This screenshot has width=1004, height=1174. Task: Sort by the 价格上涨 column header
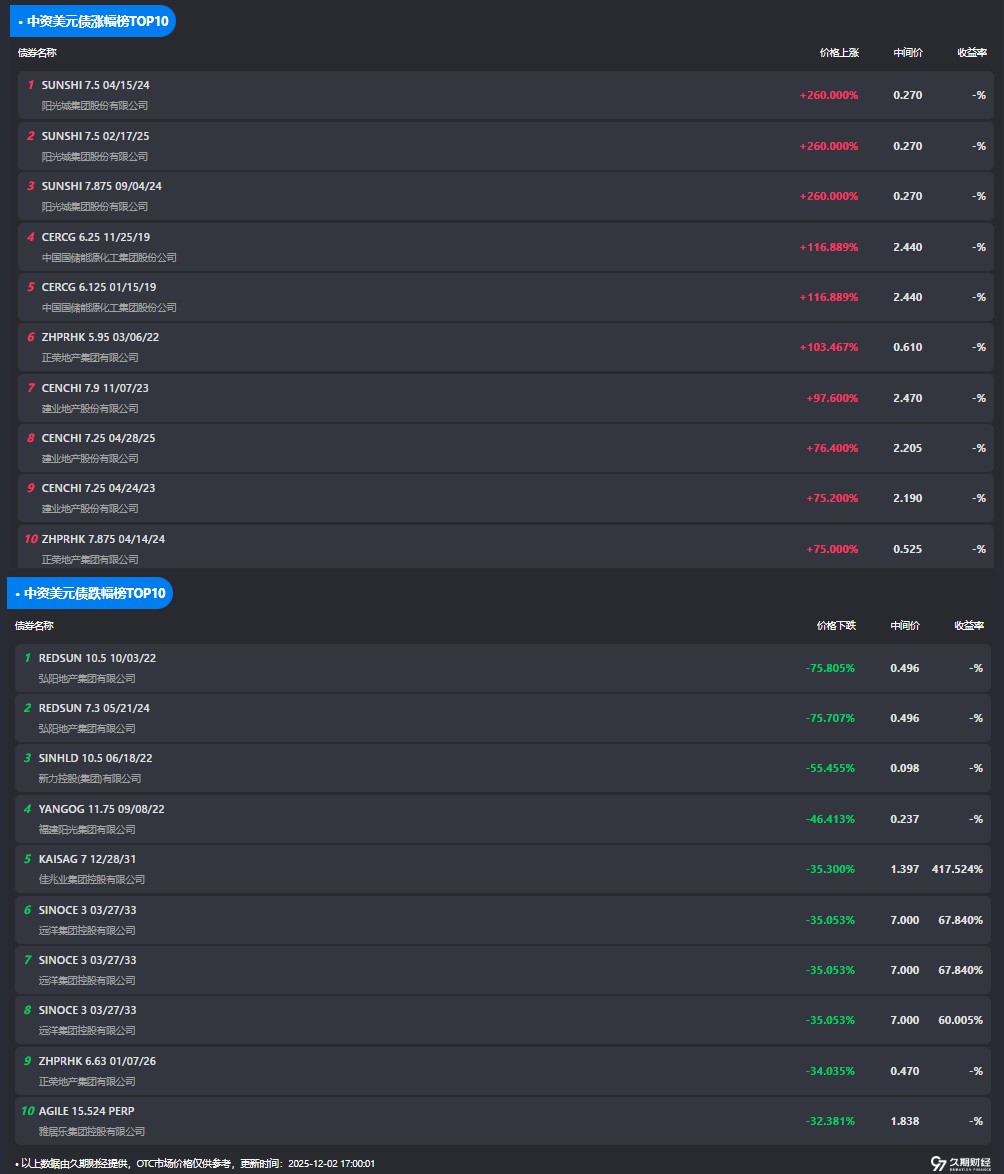(838, 52)
